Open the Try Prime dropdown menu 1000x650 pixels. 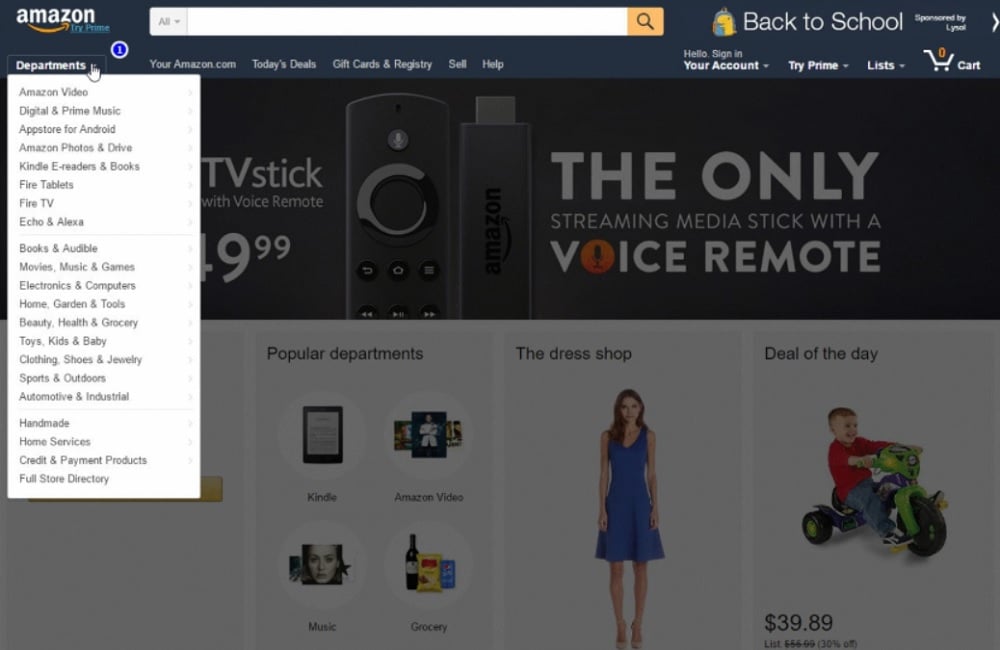(x=818, y=65)
